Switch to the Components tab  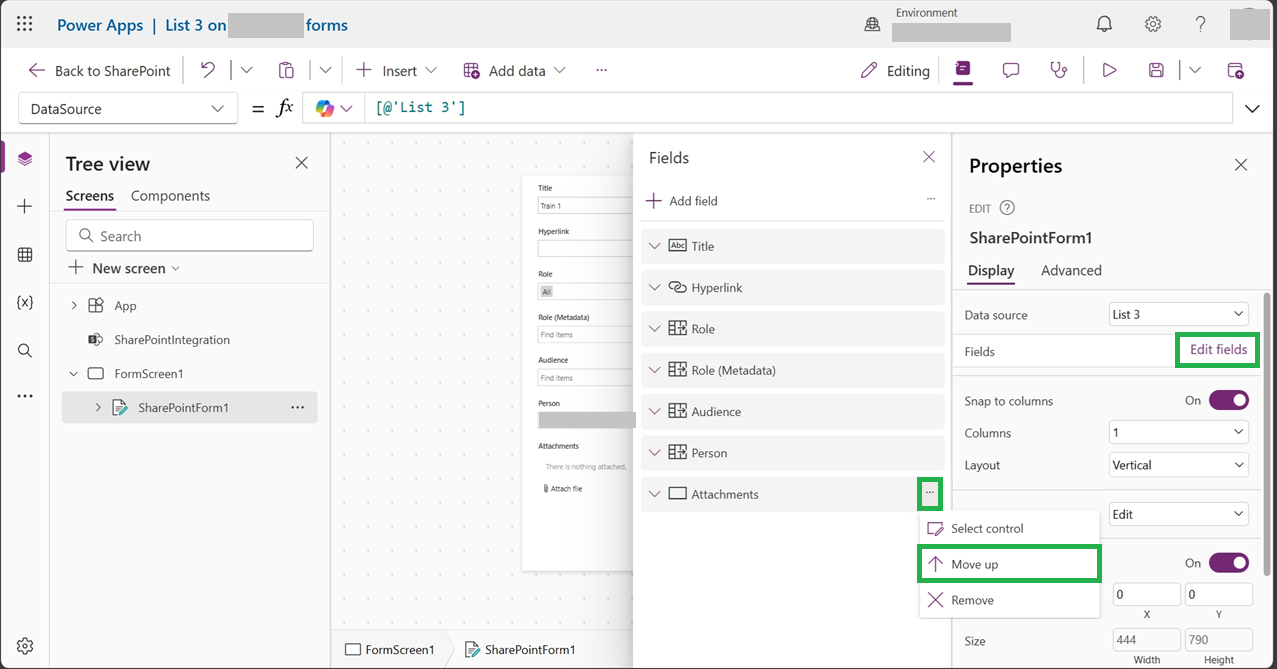pos(170,196)
